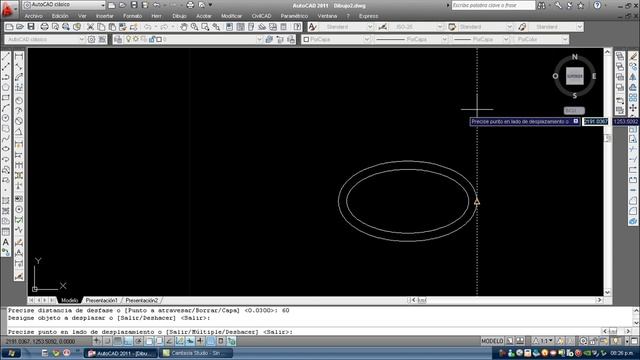
Task: Select the Rectangle tool in Draw toolbar
Action: 6,98
